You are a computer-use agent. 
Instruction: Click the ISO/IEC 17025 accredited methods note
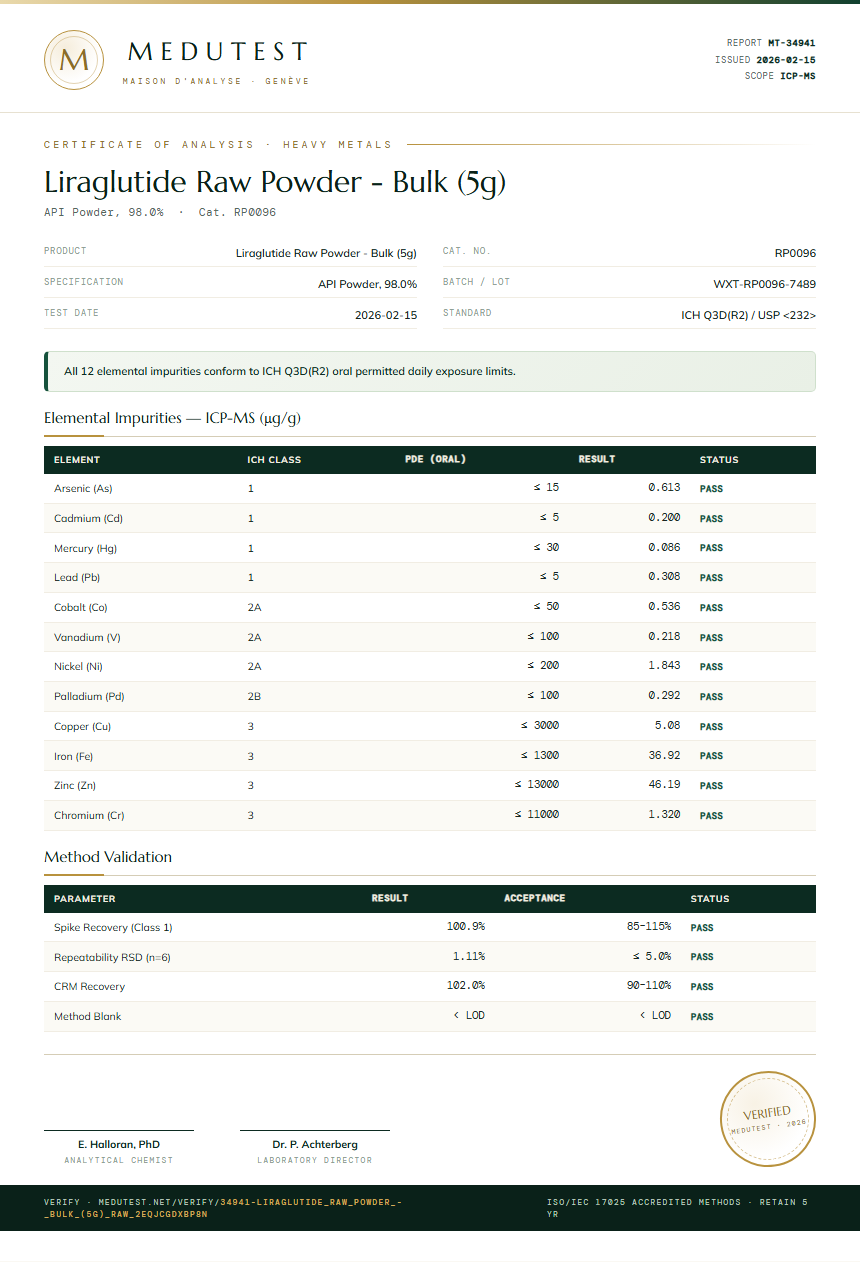(x=677, y=1208)
